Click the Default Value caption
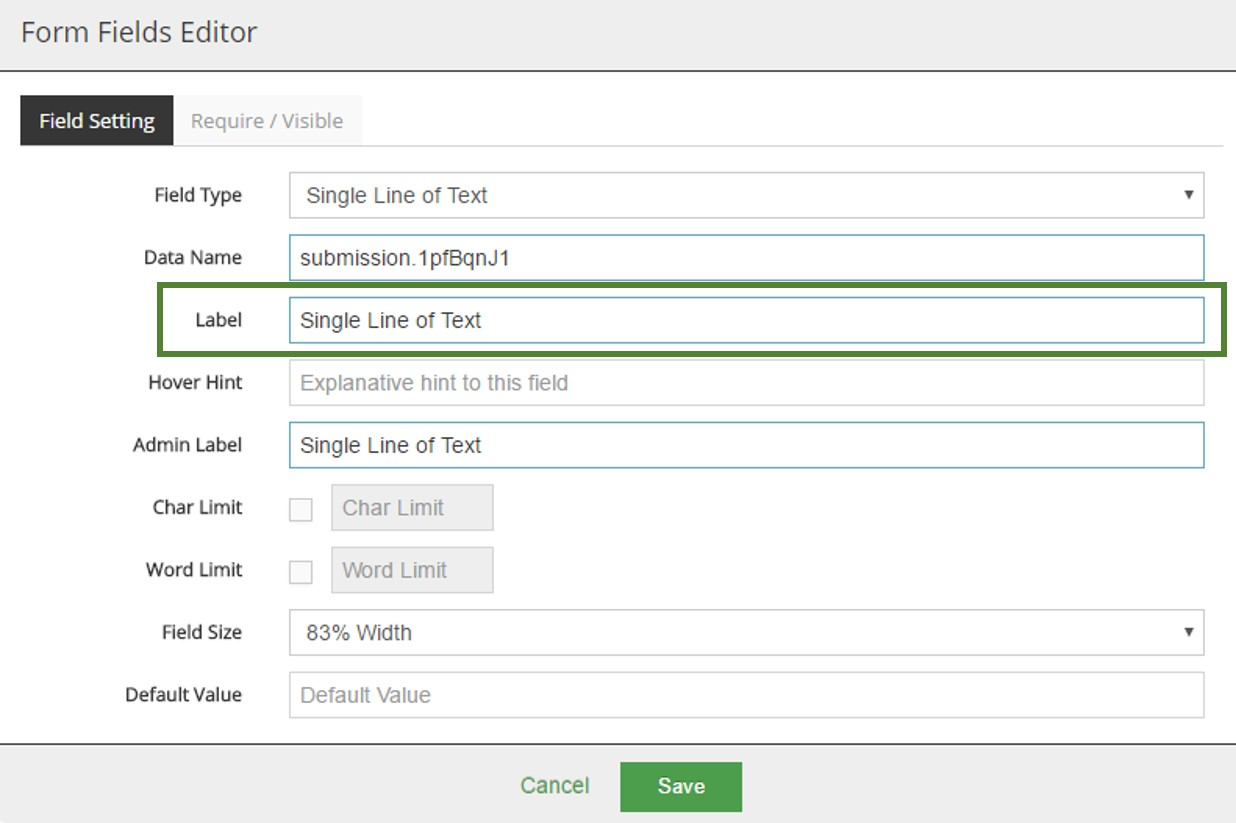1236x823 pixels. tap(184, 694)
